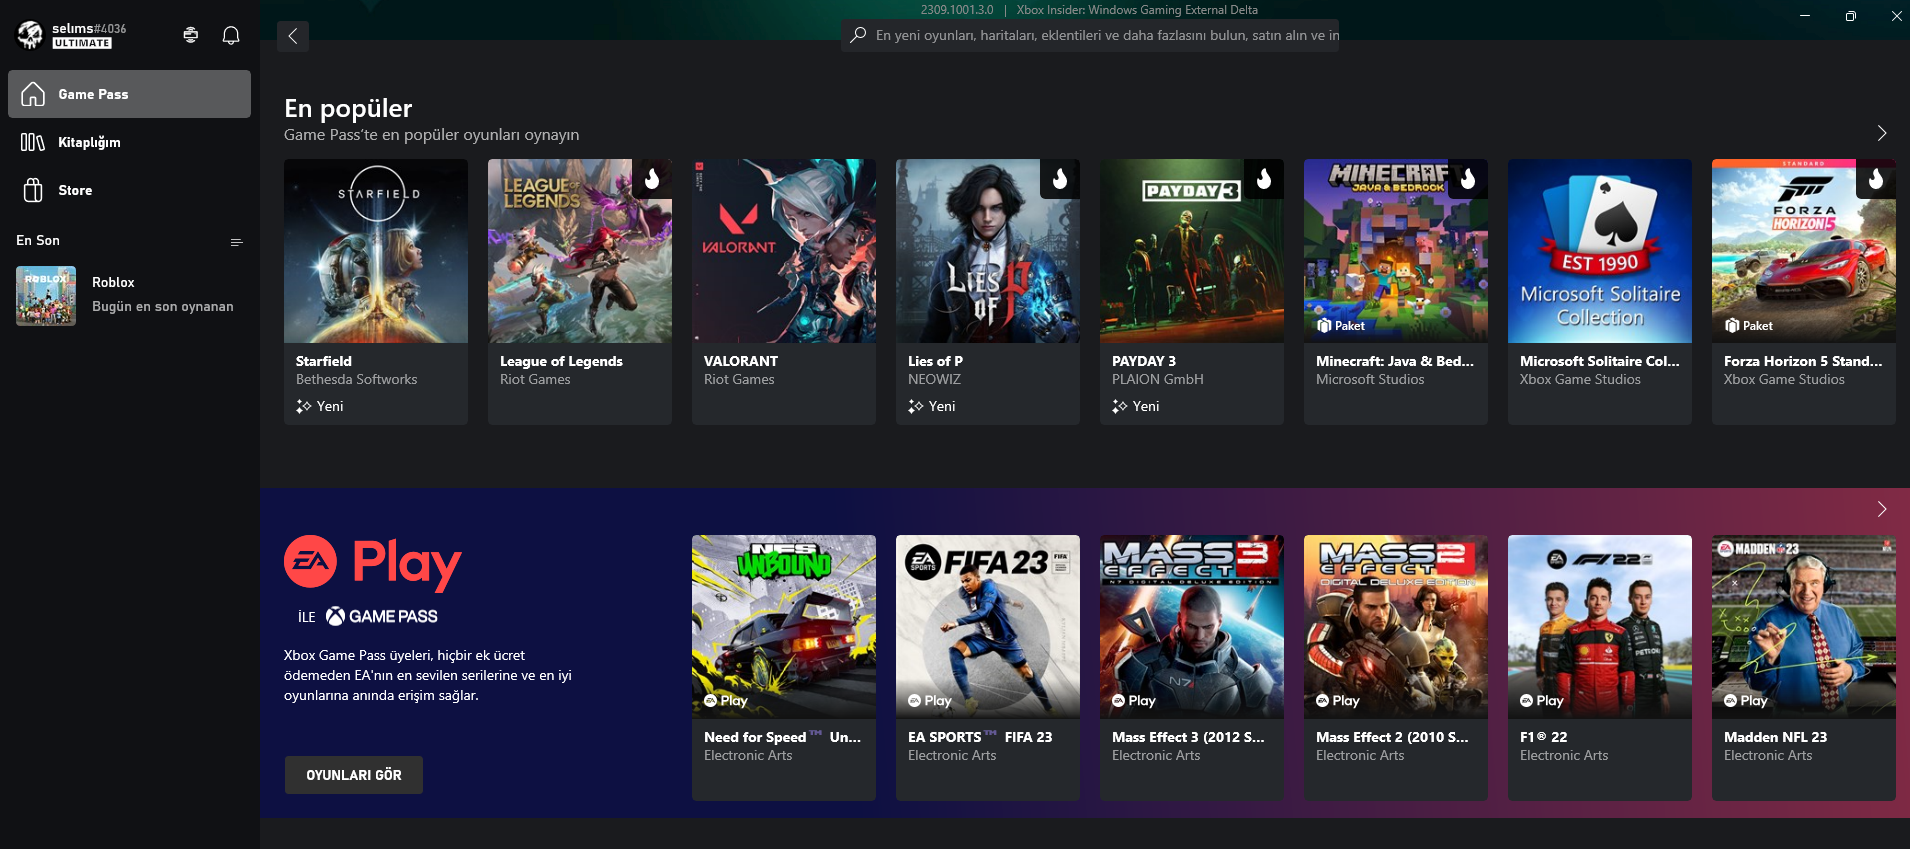Image resolution: width=1910 pixels, height=849 pixels.
Task: Click the Roblox thumbnail in En Son
Action: pos(46,296)
